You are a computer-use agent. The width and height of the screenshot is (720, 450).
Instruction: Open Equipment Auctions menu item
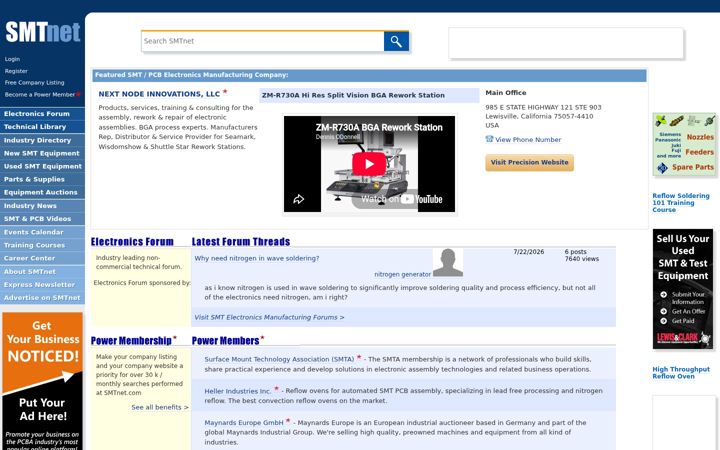tap(42, 192)
